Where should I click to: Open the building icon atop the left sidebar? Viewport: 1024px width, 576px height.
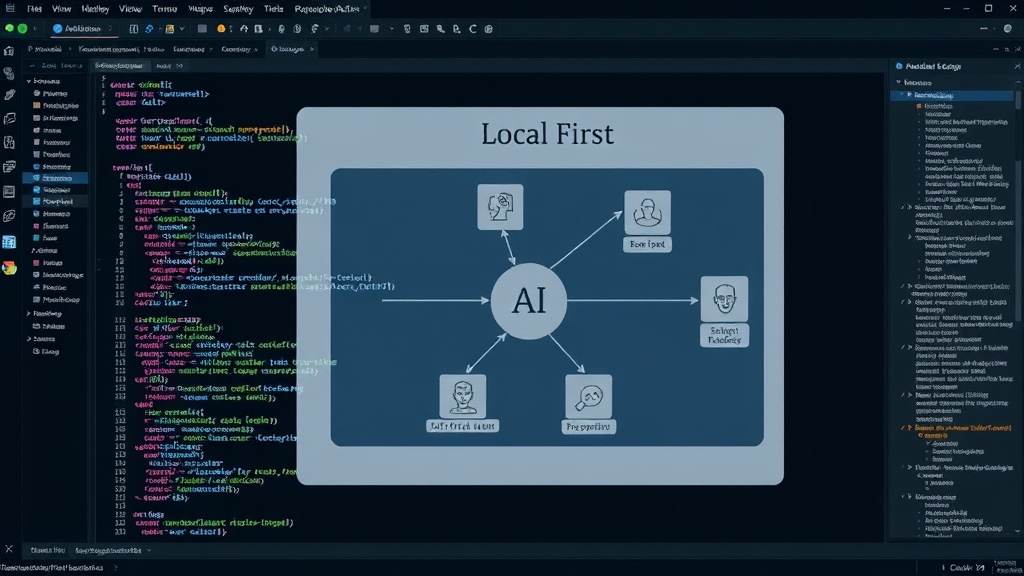click(x=9, y=51)
